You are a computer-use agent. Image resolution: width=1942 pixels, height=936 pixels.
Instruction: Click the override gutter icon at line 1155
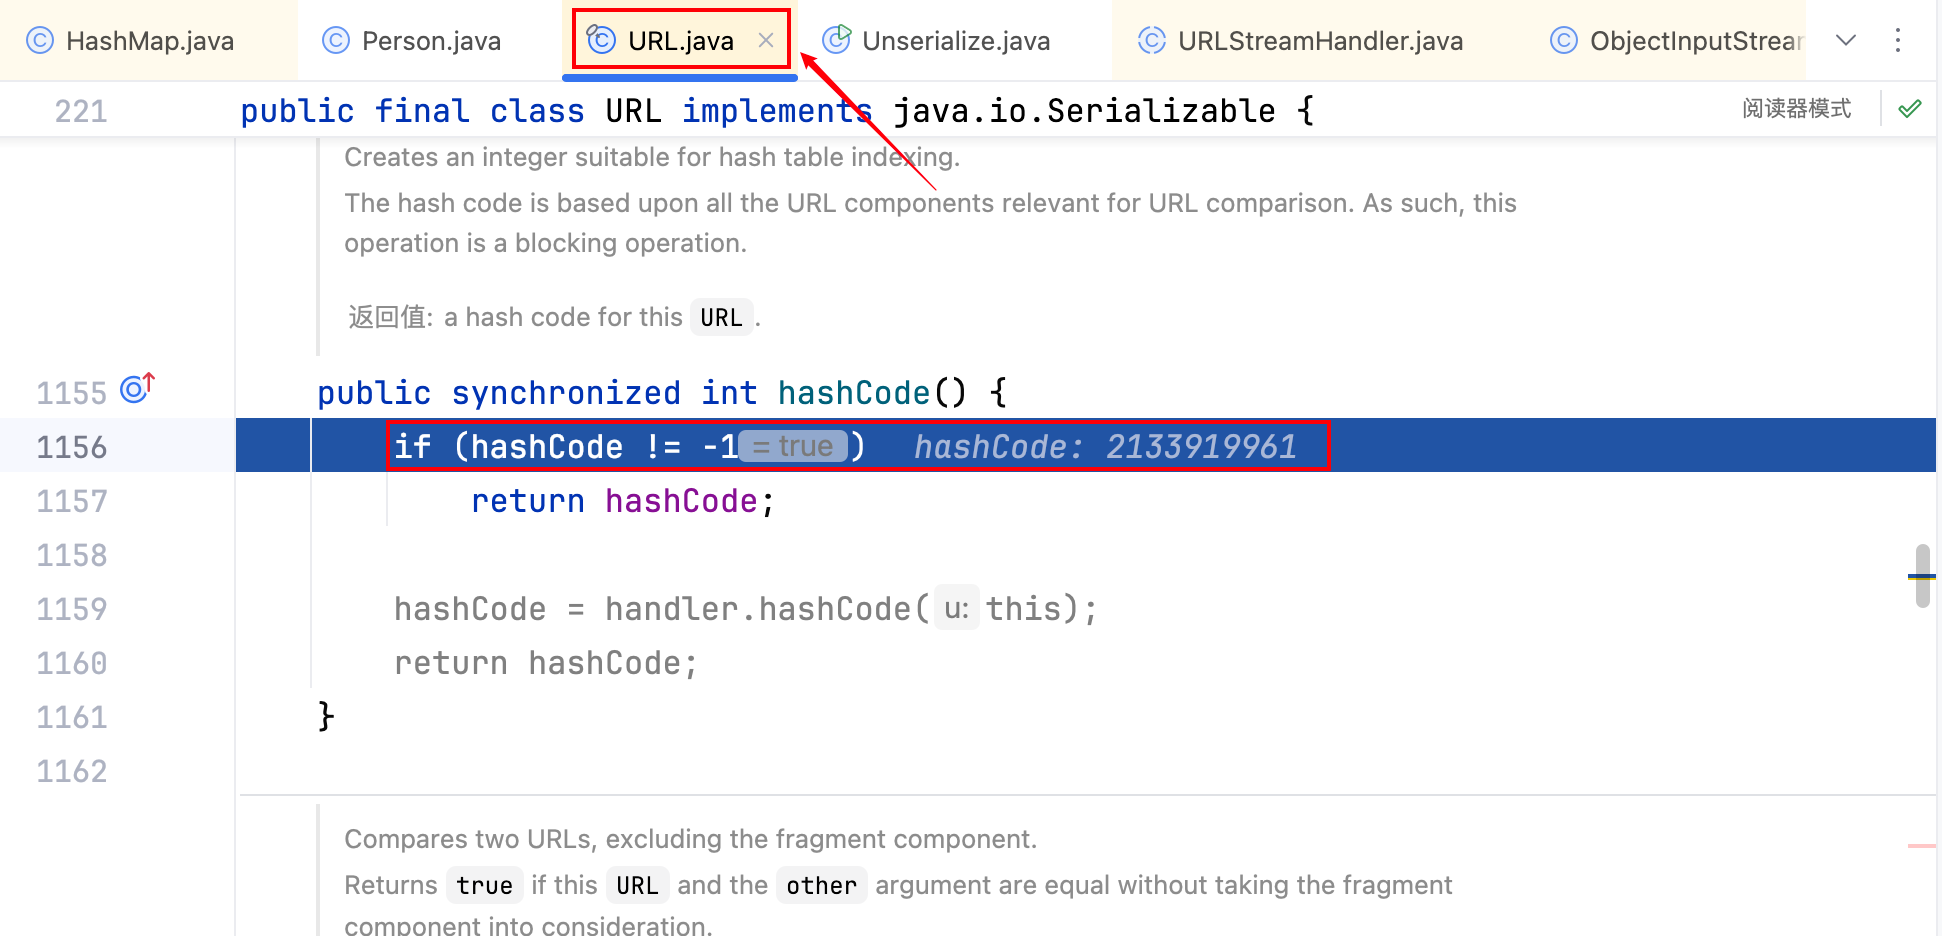point(137,389)
